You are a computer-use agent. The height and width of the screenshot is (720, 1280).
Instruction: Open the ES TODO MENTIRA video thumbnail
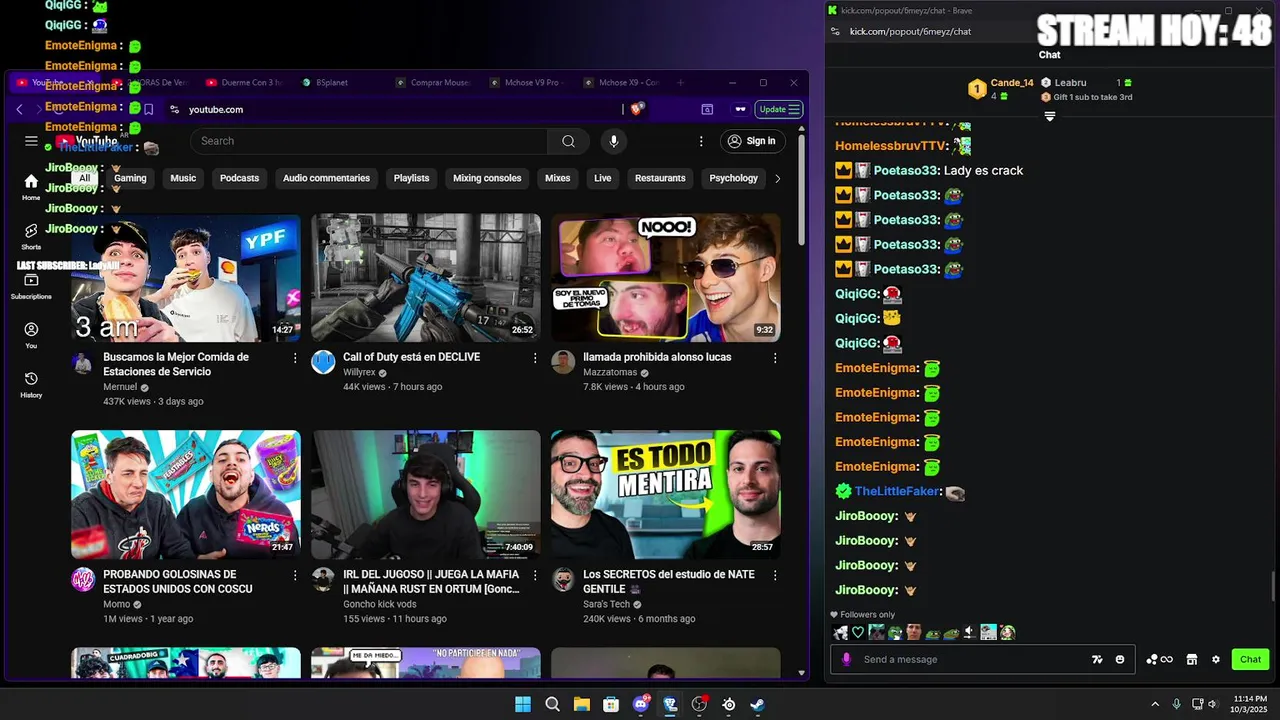665,494
